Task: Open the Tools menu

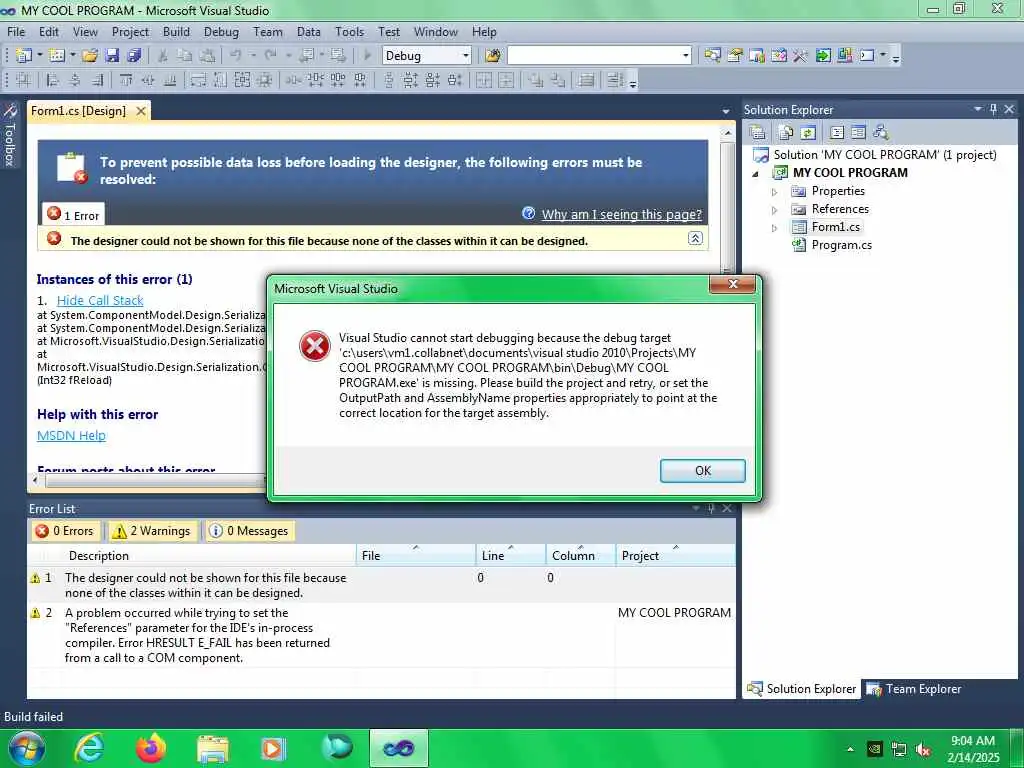Action: [x=349, y=31]
